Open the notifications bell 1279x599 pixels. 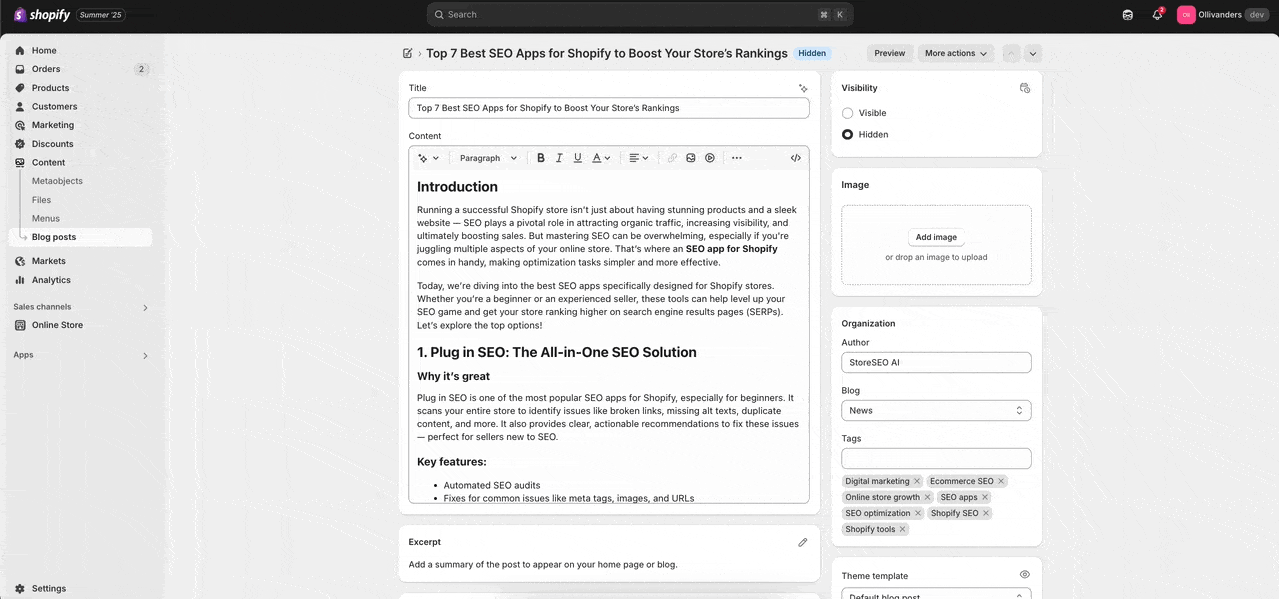point(1157,15)
